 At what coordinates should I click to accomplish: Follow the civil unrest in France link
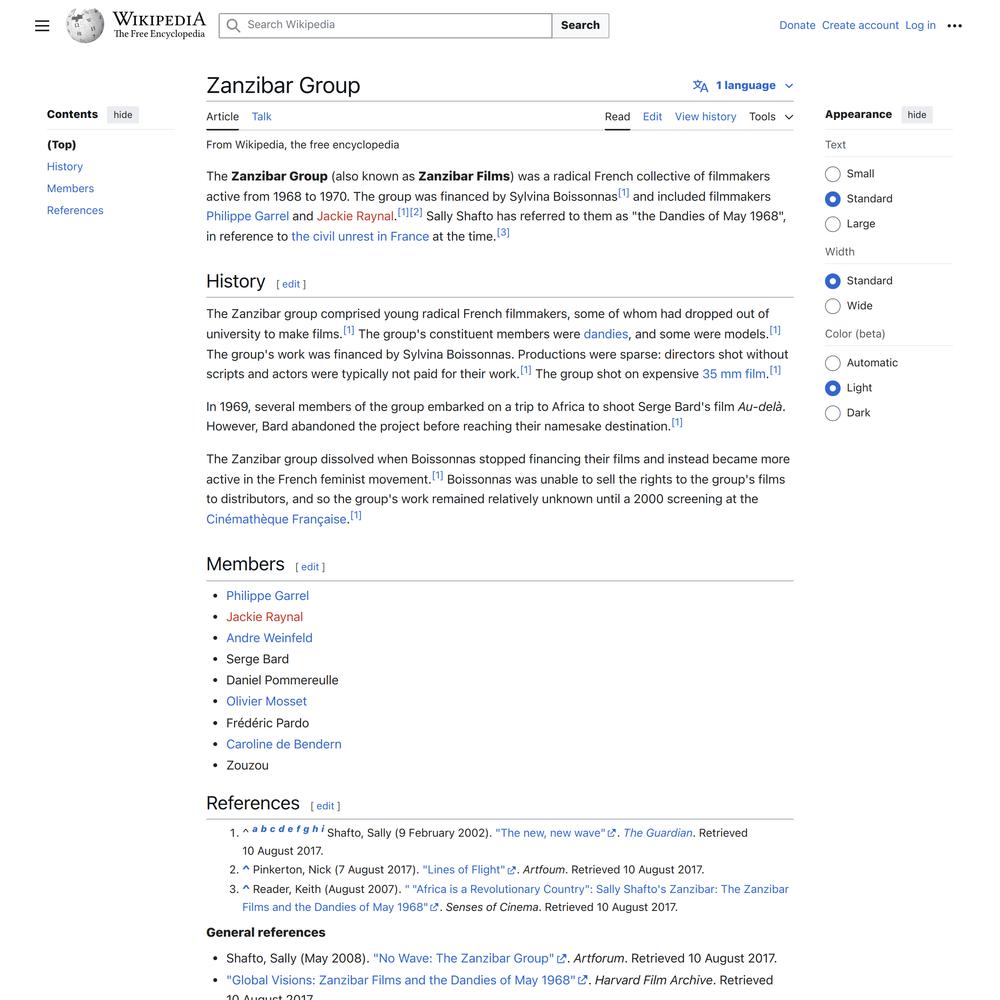pyautogui.click(x=360, y=237)
